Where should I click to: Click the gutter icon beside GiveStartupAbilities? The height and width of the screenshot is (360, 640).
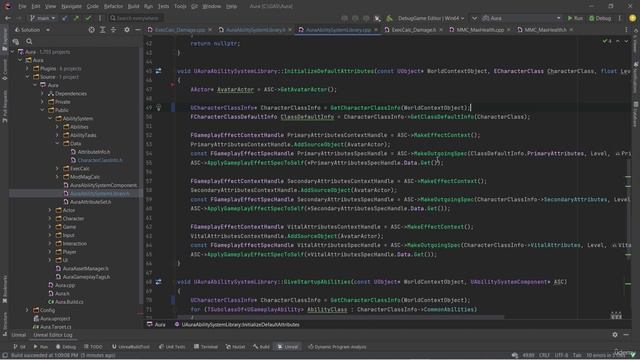point(158,282)
